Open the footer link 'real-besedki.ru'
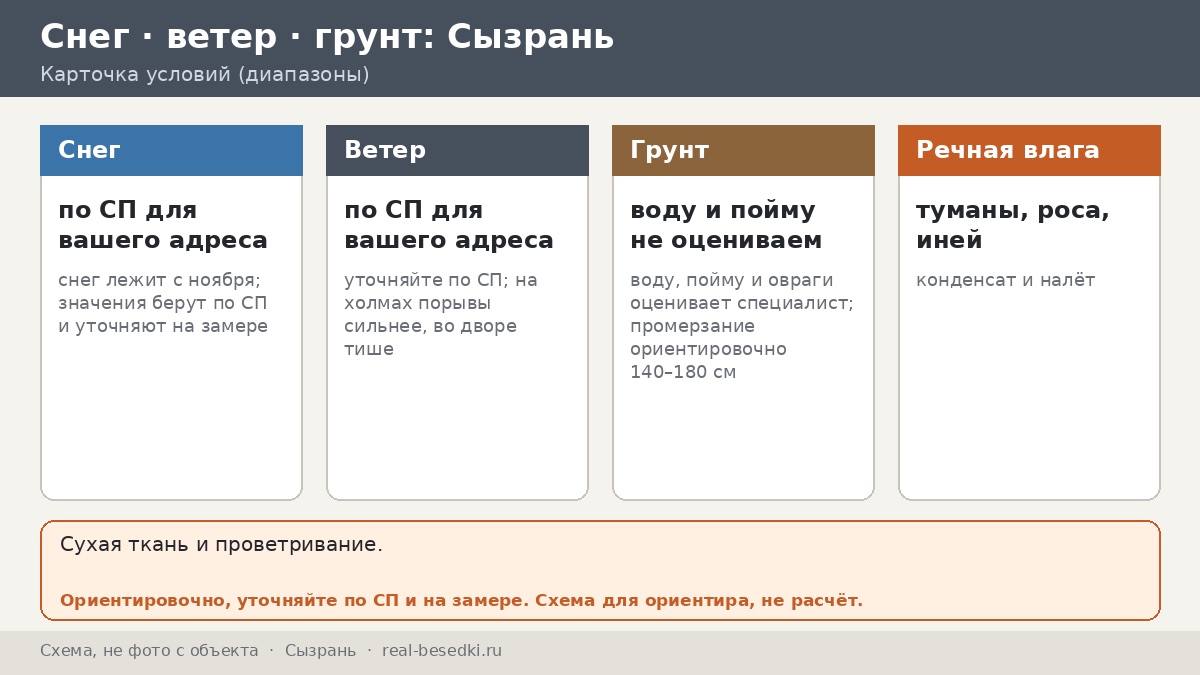1200x675 pixels. click(x=442, y=651)
